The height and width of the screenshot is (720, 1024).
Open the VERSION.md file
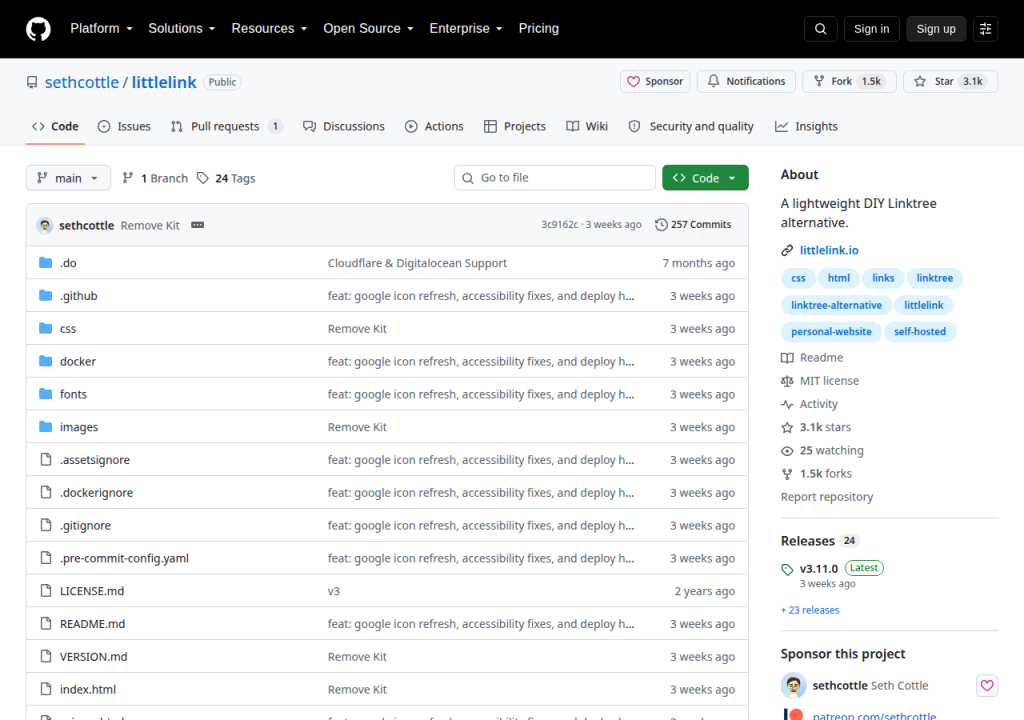click(93, 657)
